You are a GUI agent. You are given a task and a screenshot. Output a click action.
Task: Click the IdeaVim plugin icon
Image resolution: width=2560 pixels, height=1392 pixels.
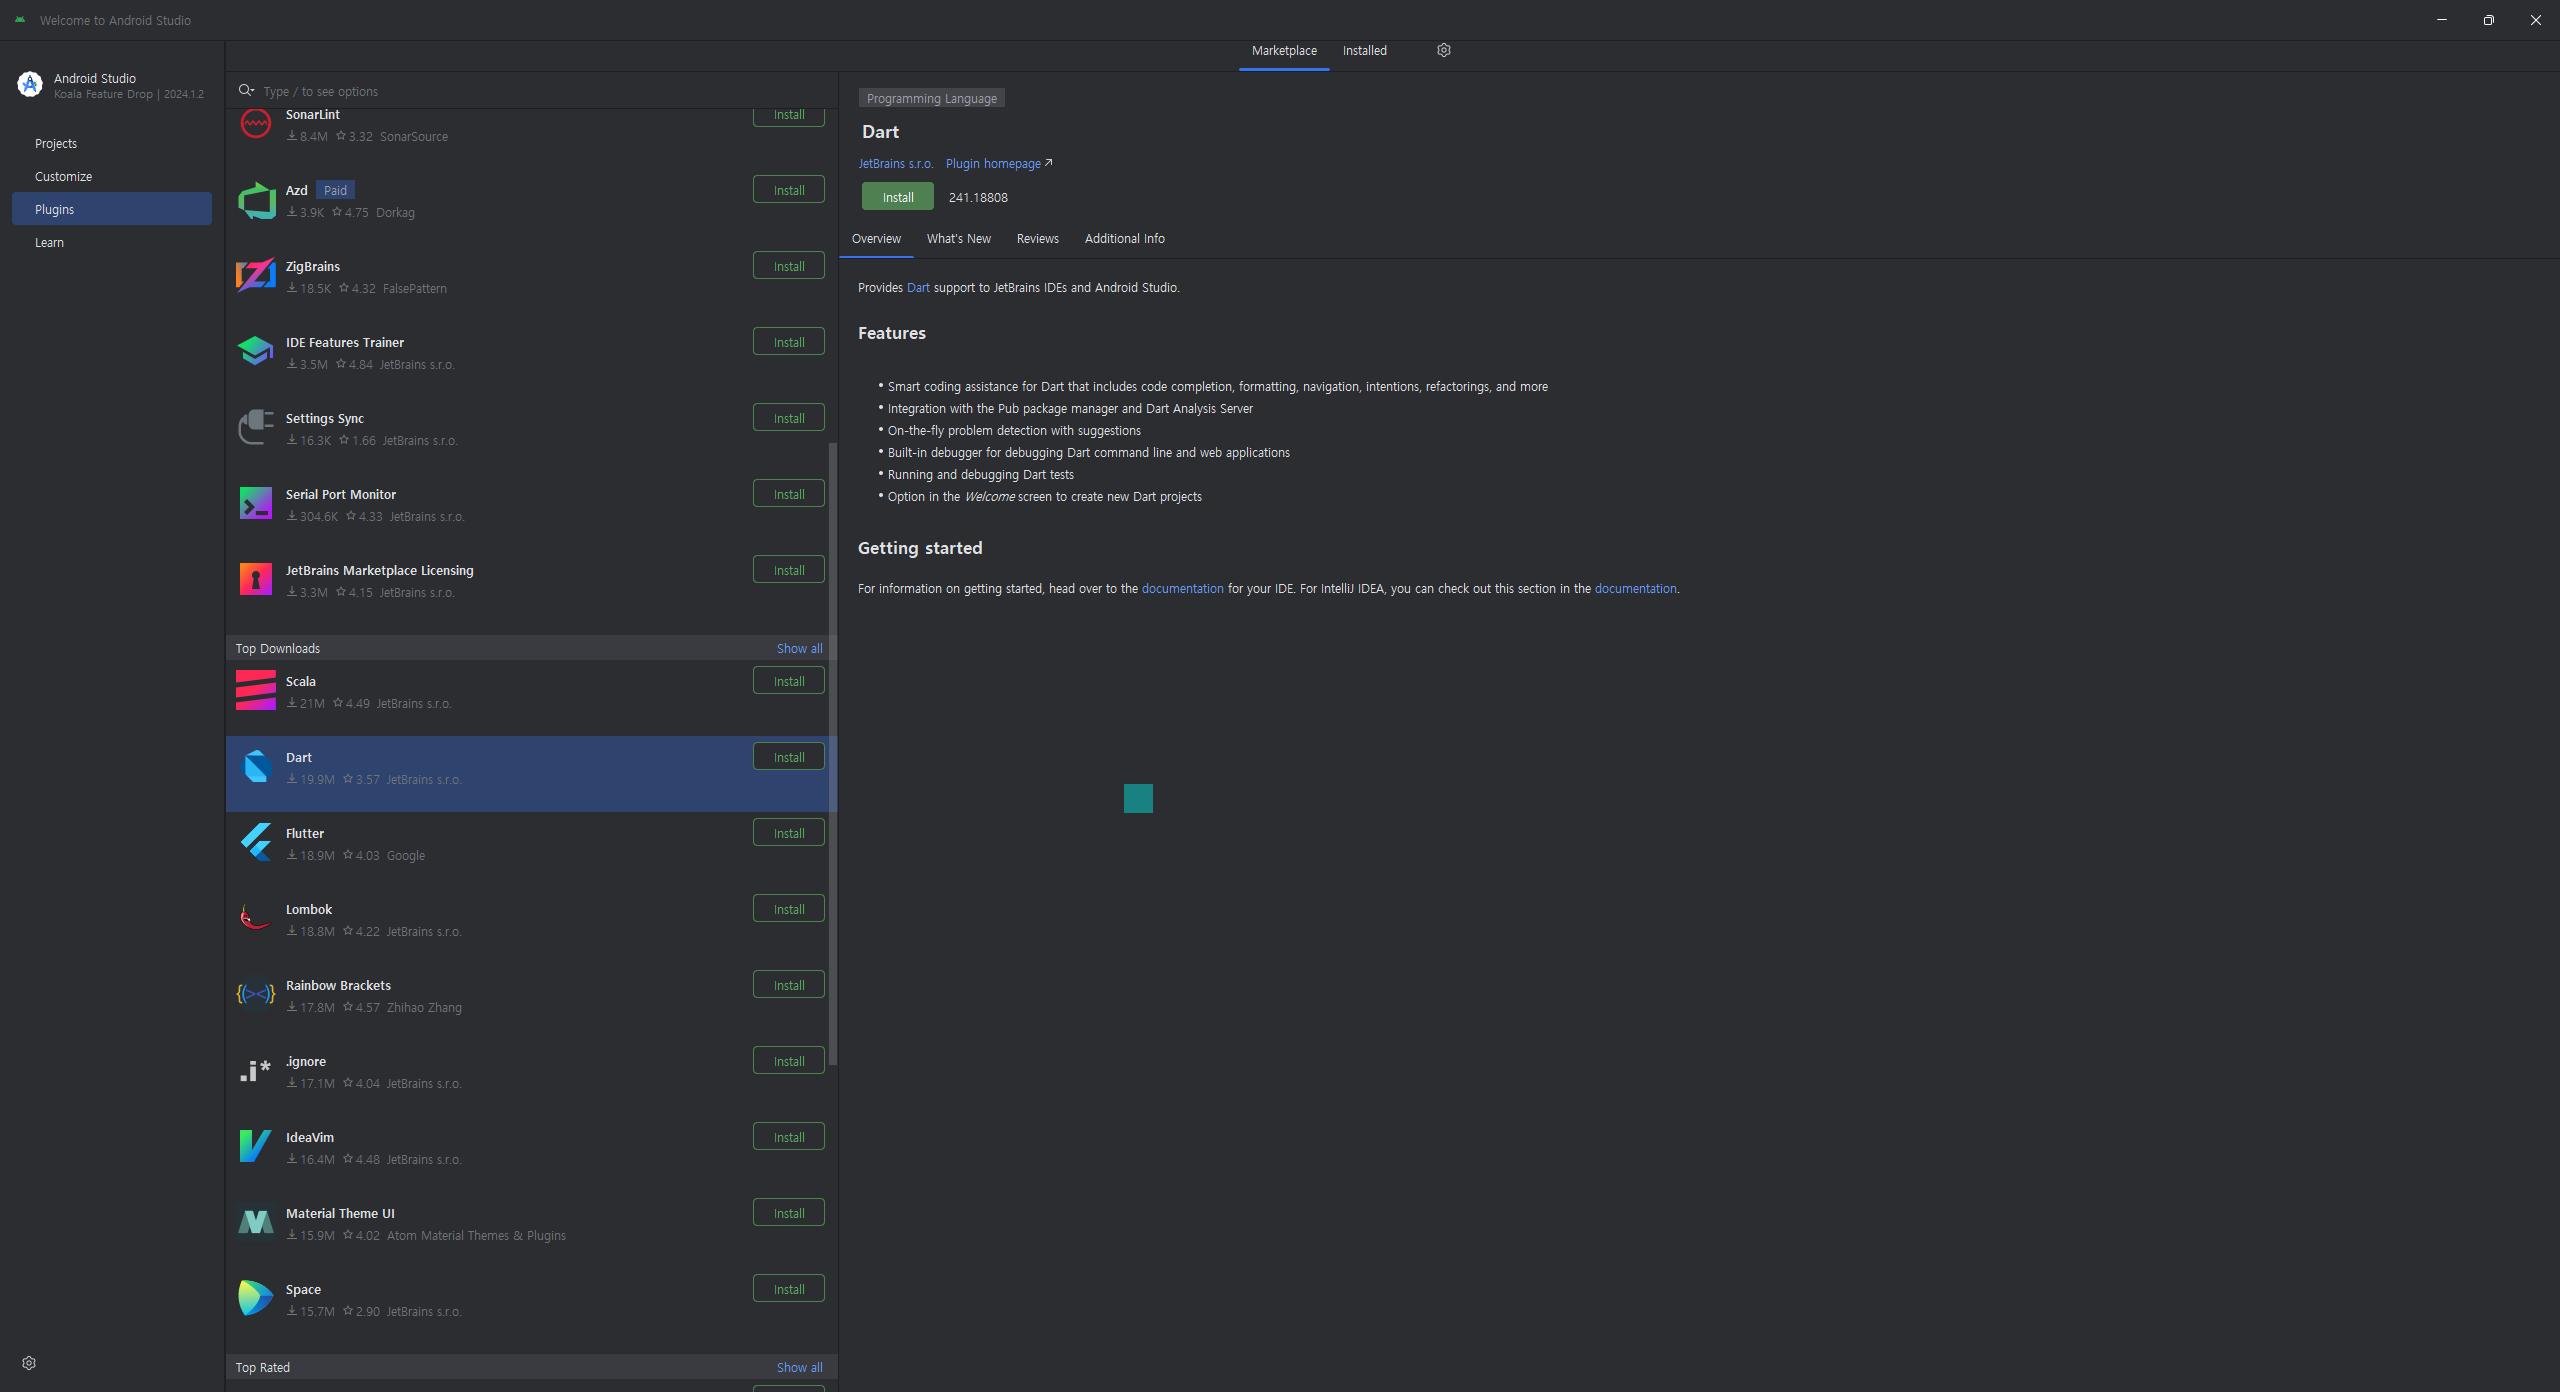click(256, 1146)
